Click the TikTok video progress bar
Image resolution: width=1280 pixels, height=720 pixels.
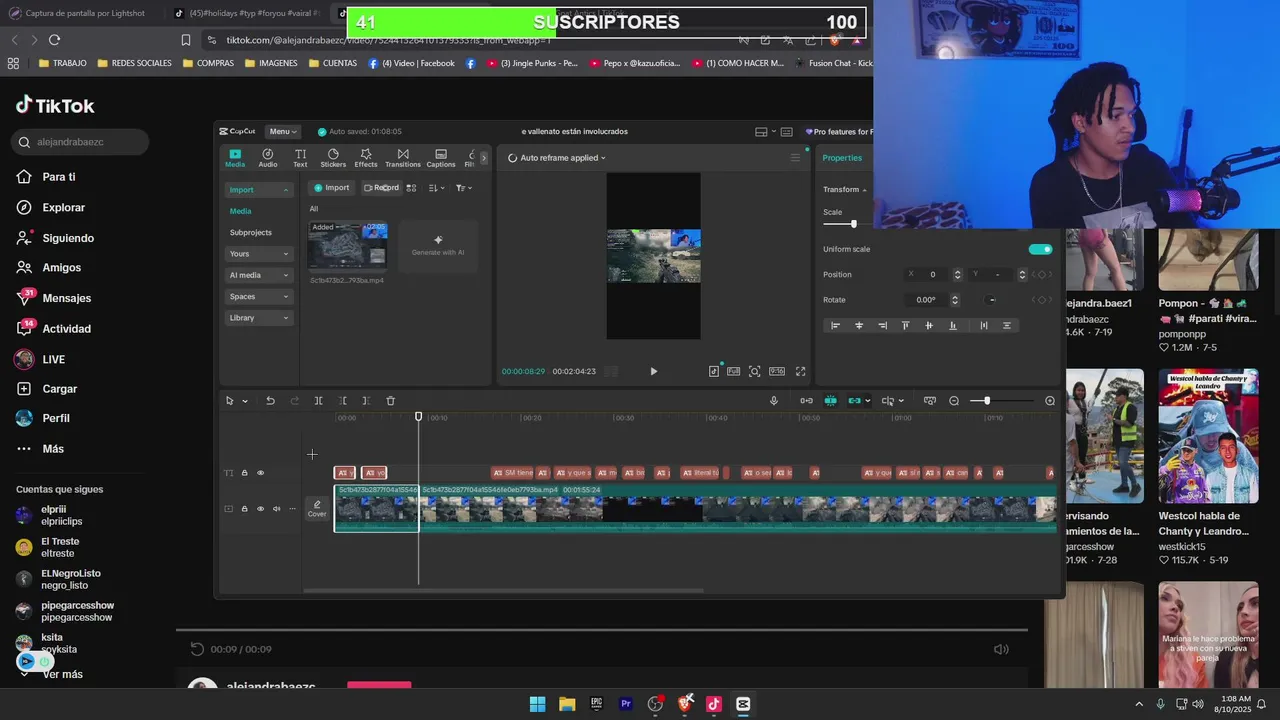tap(602, 630)
